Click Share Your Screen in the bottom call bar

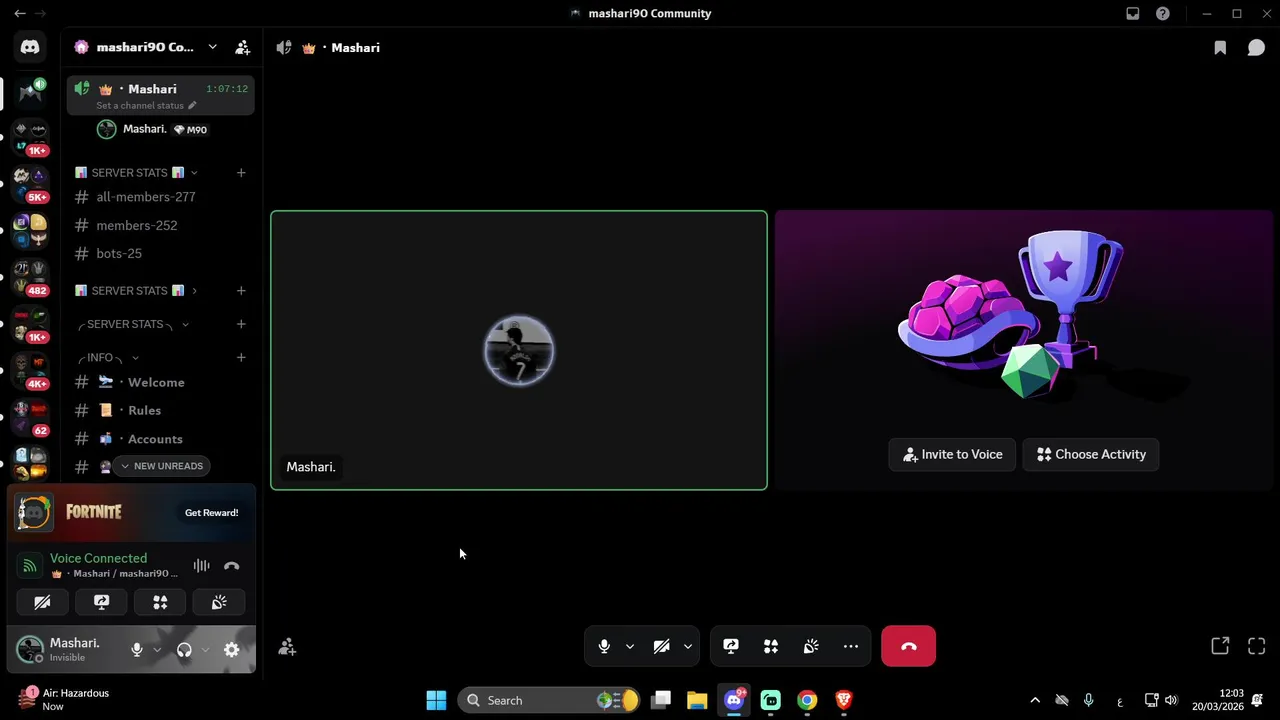coord(731,646)
